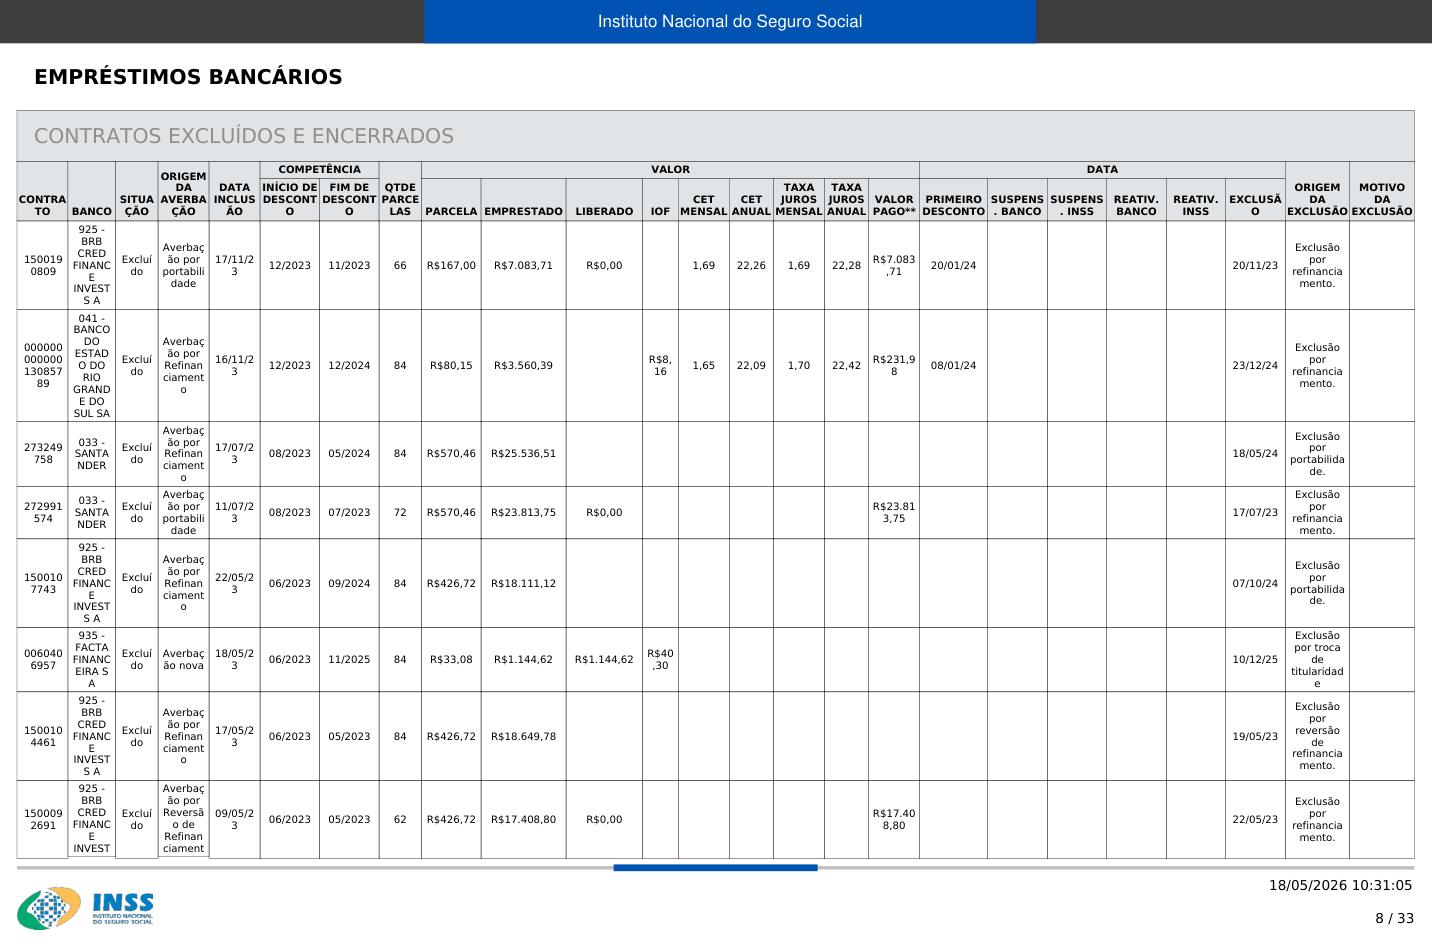Click contract number 1500092691
Screen dimensions: 1432x944
coord(43,819)
